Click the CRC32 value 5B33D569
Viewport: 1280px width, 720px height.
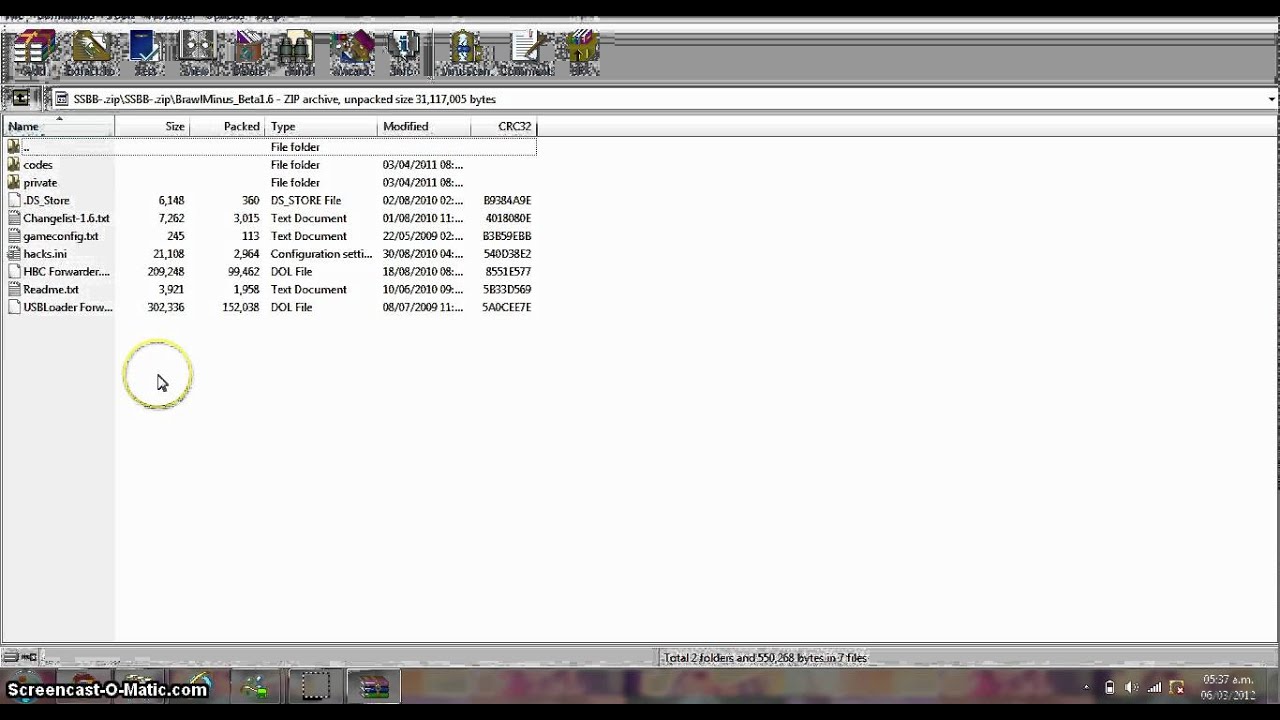[x=507, y=290]
